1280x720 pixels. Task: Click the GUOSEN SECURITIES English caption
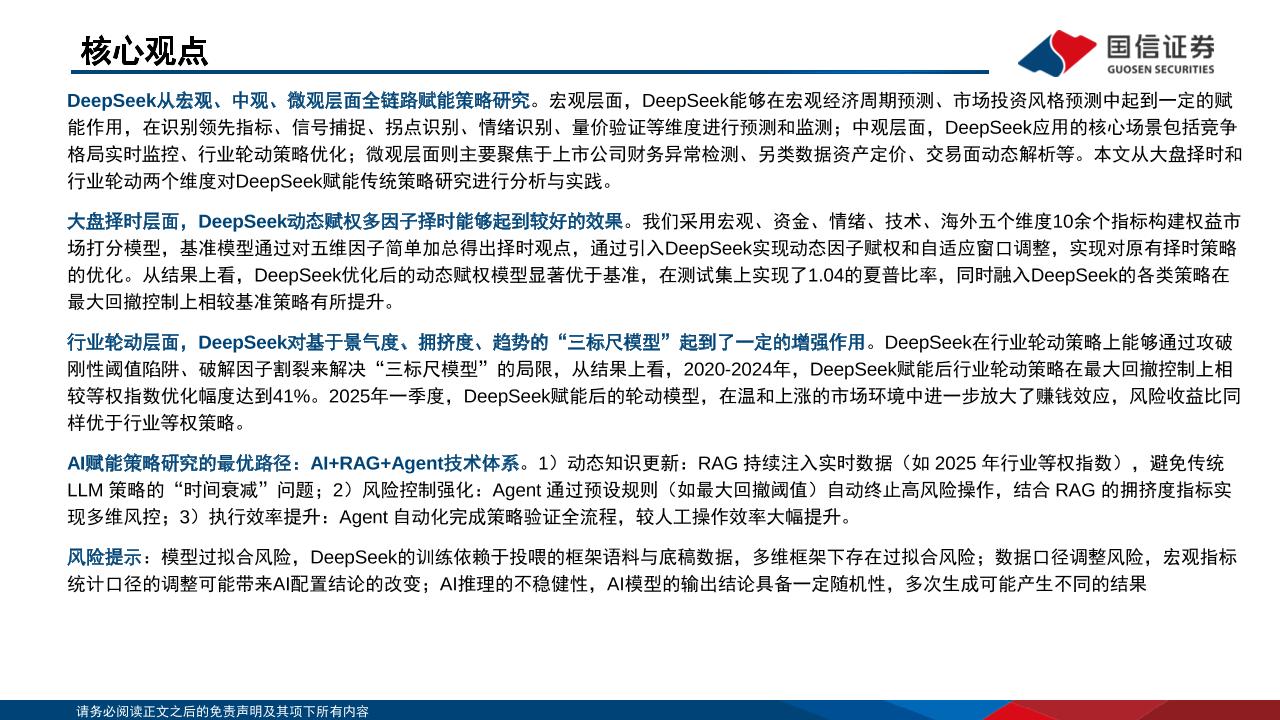pyautogui.click(x=1160, y=69)
